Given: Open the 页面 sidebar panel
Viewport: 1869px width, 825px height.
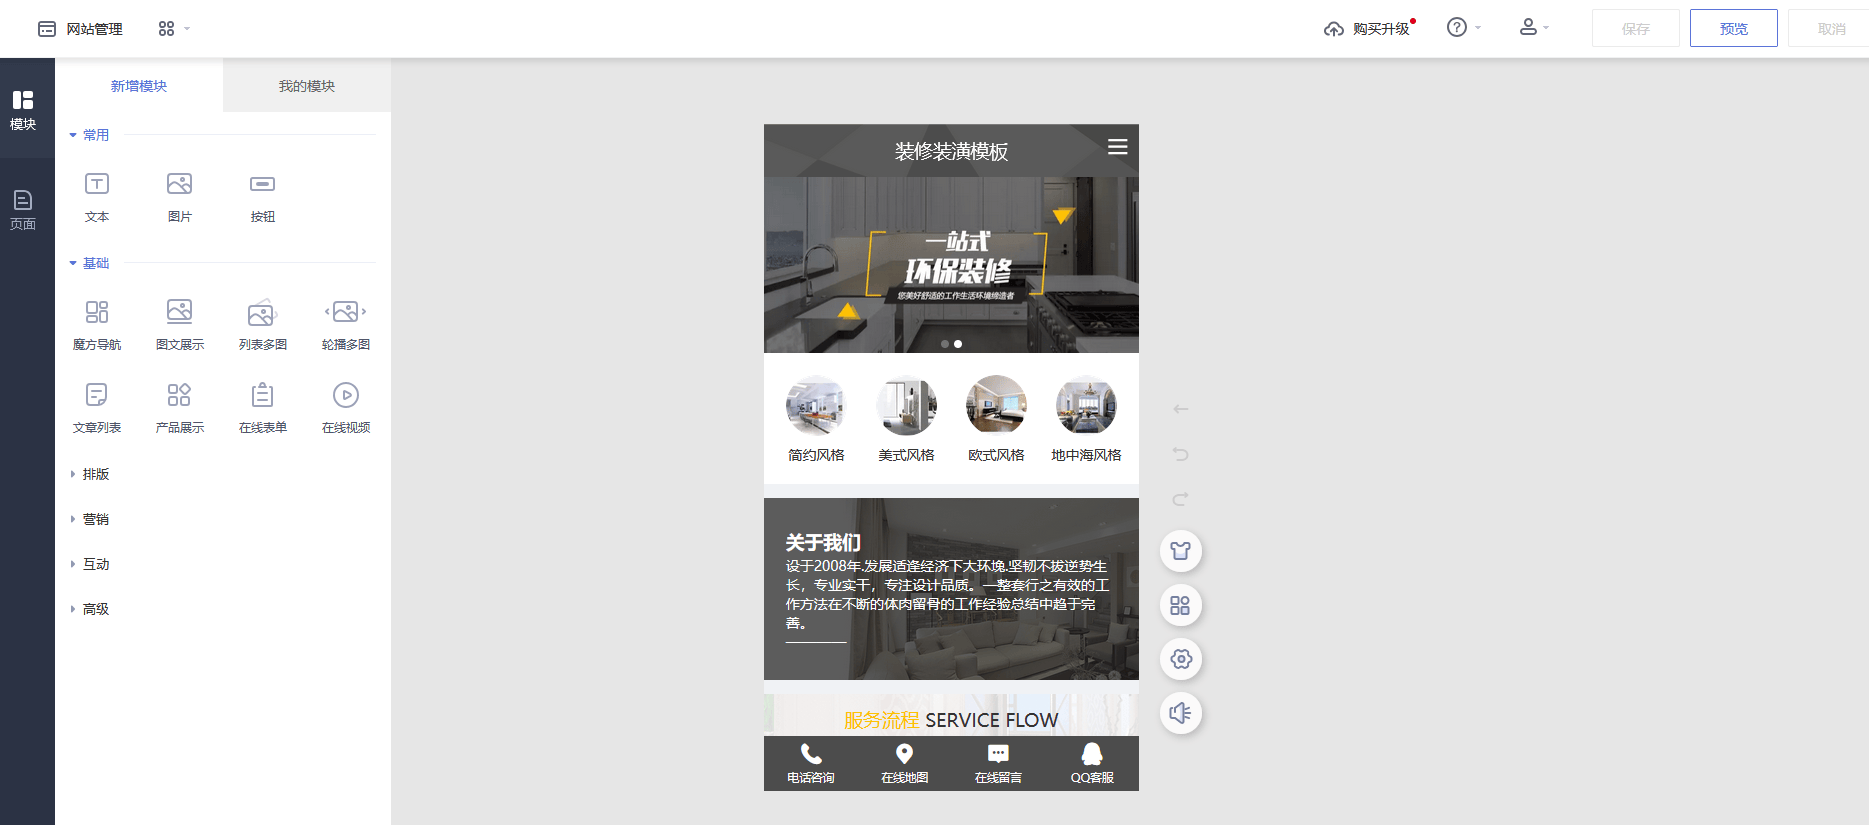Looking at the screenshot, I should [23, 209].
